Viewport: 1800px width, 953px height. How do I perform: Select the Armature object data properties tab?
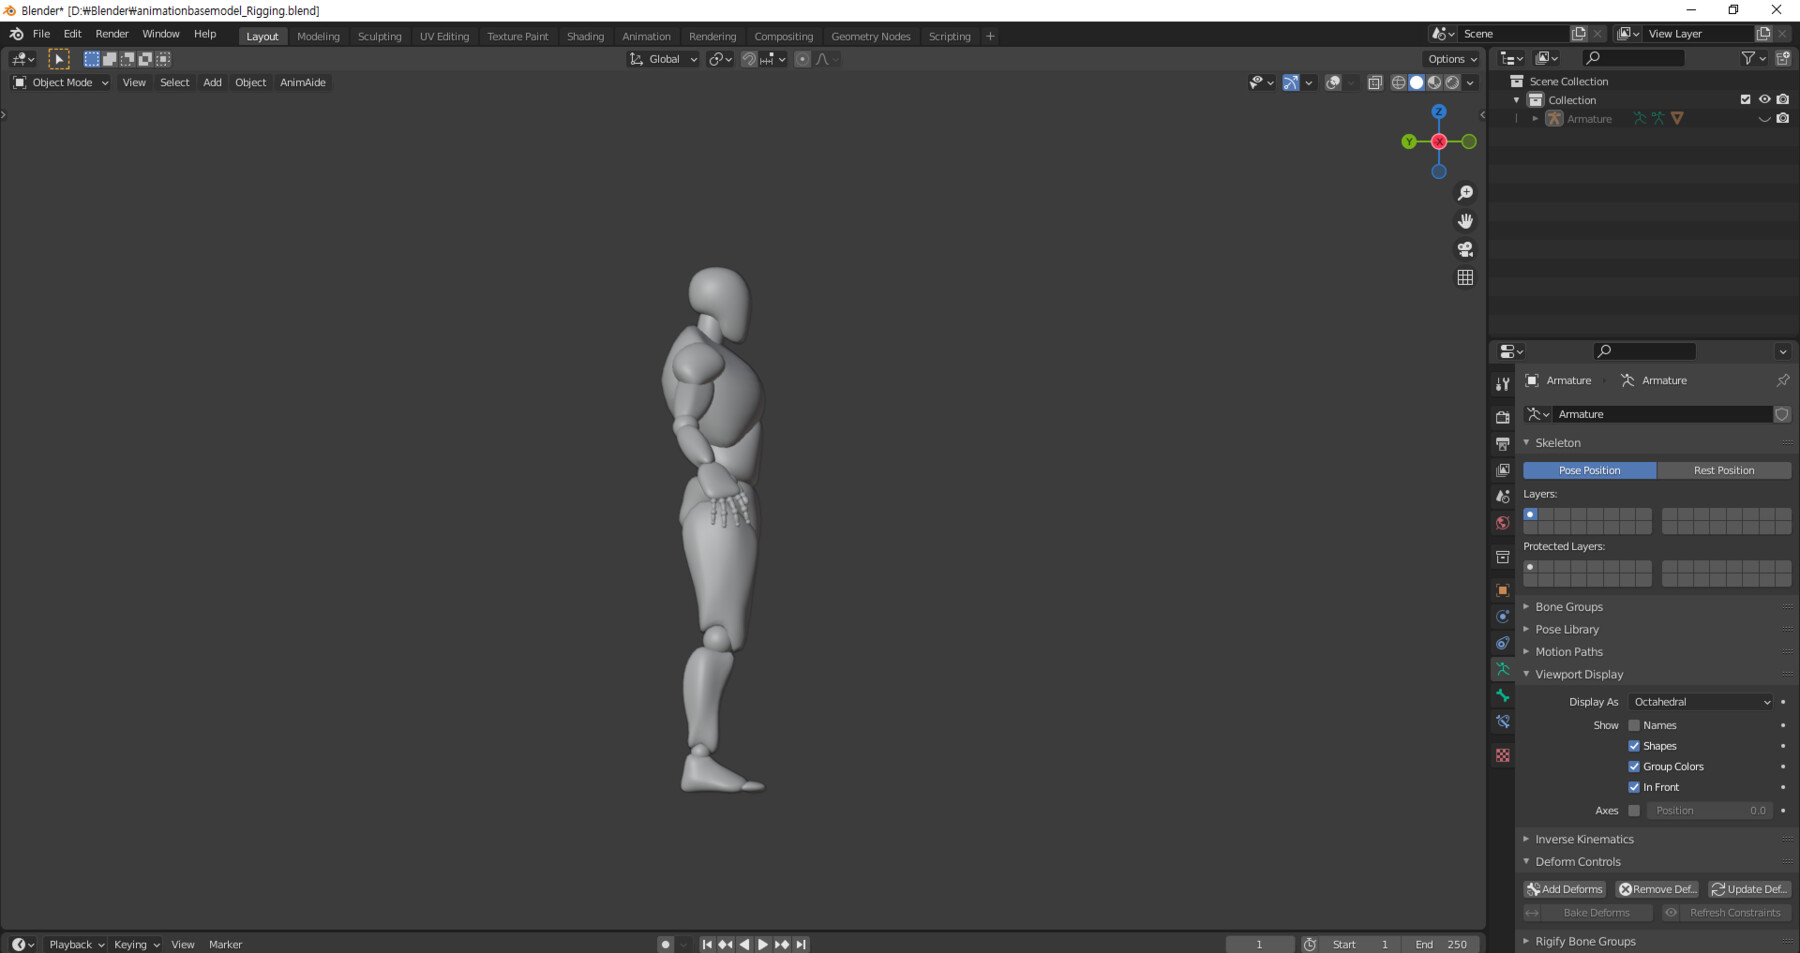coord(1502,670)
